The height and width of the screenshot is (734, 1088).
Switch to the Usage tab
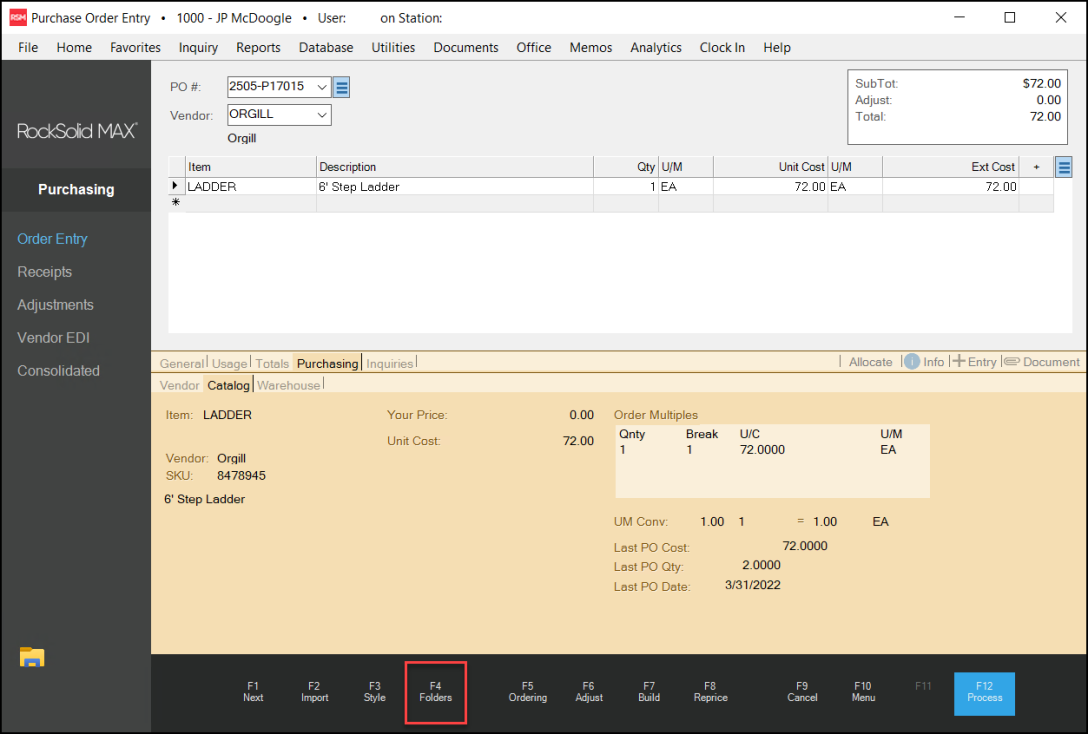(x=229, y=364)
